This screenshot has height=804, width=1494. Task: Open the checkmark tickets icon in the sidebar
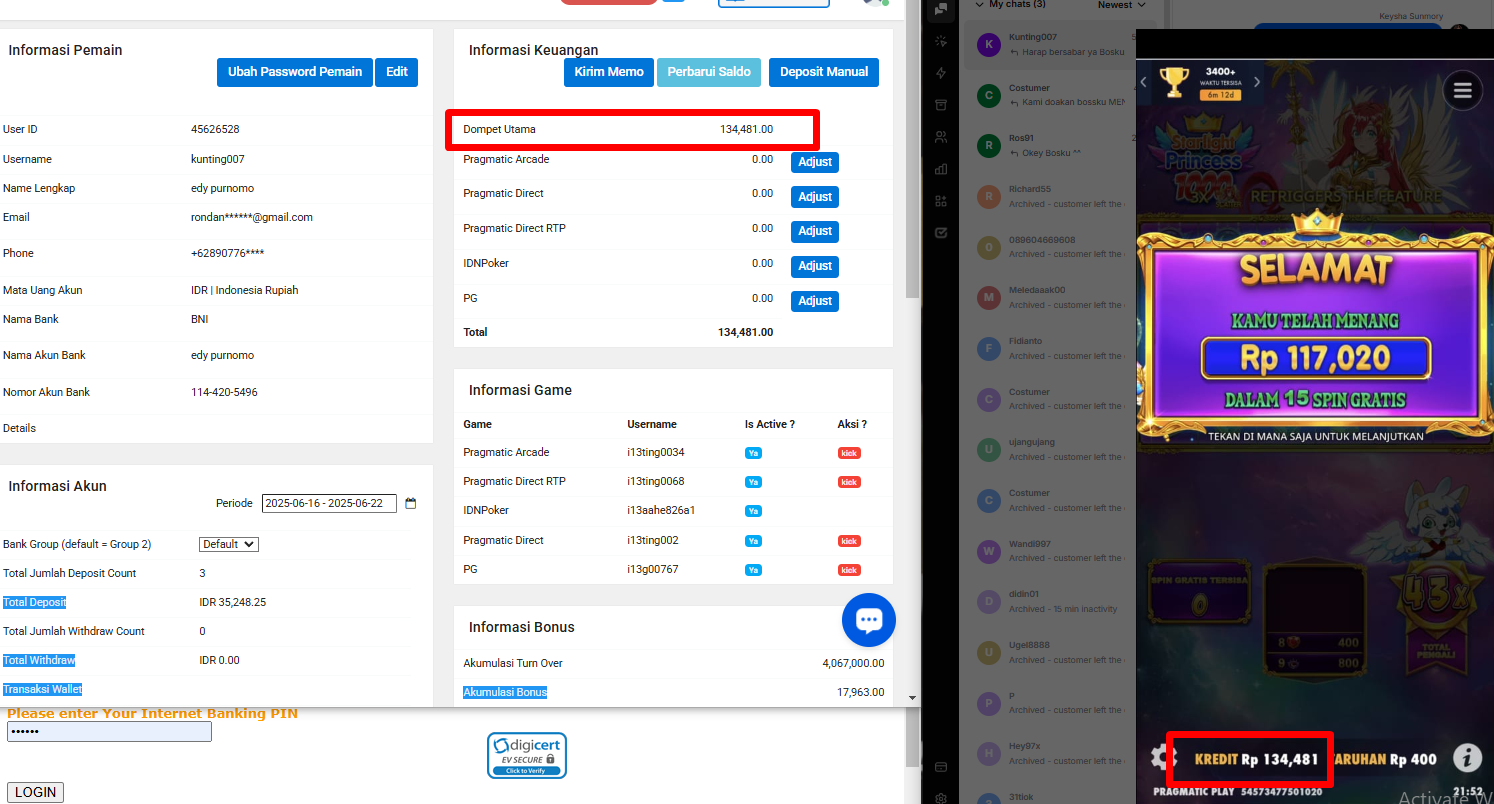(940, 233)
